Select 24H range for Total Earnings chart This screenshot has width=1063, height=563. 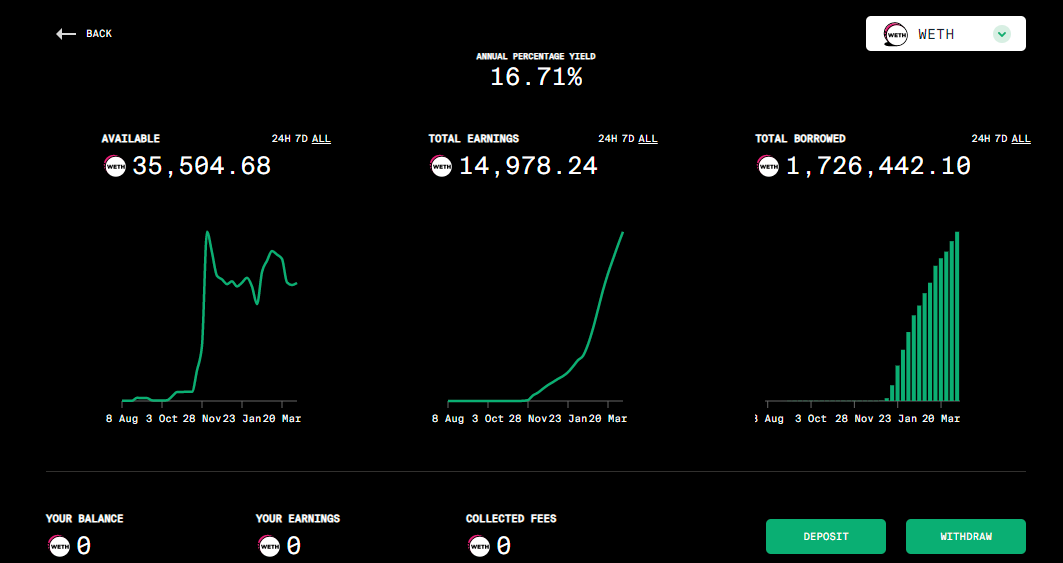click(607, 139)
